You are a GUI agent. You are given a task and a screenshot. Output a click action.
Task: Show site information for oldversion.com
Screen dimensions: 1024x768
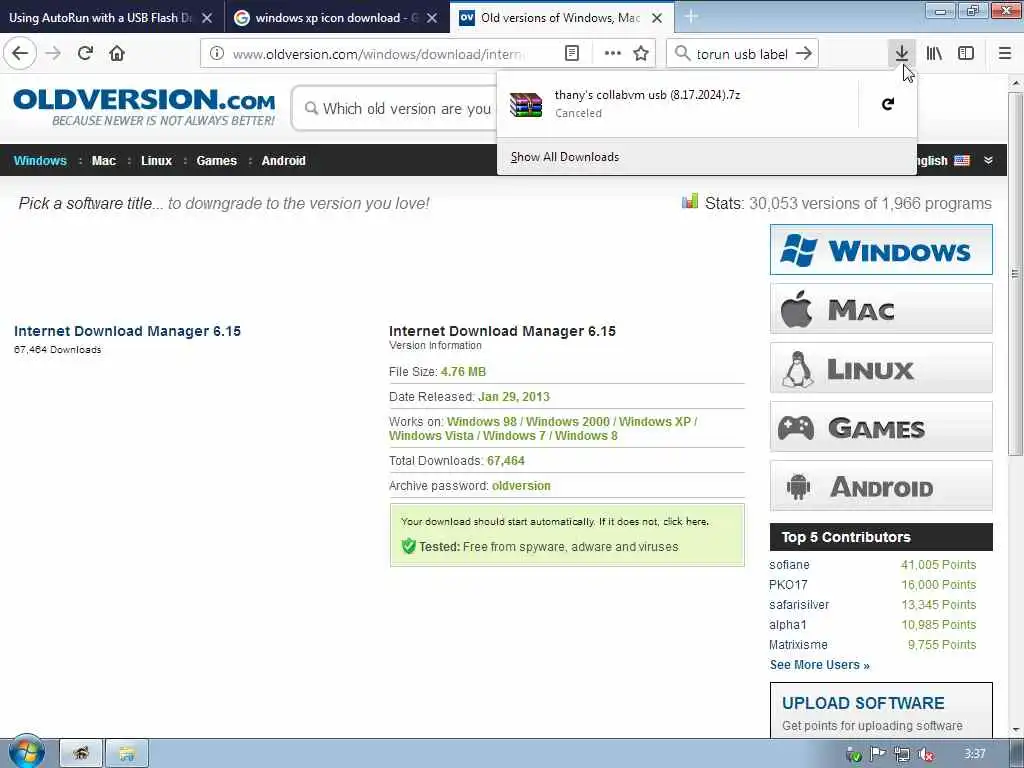(217, 54)
